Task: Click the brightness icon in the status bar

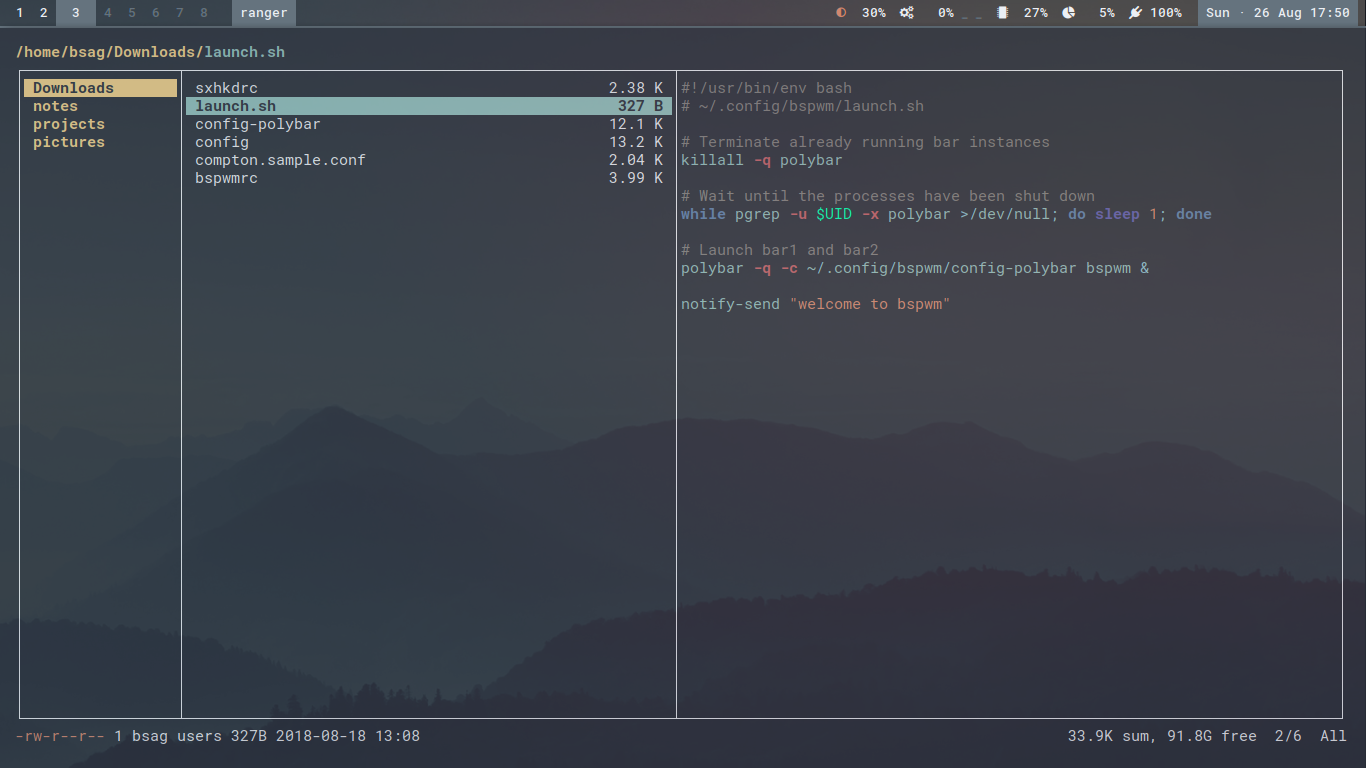Action: (x=841, y=13)
